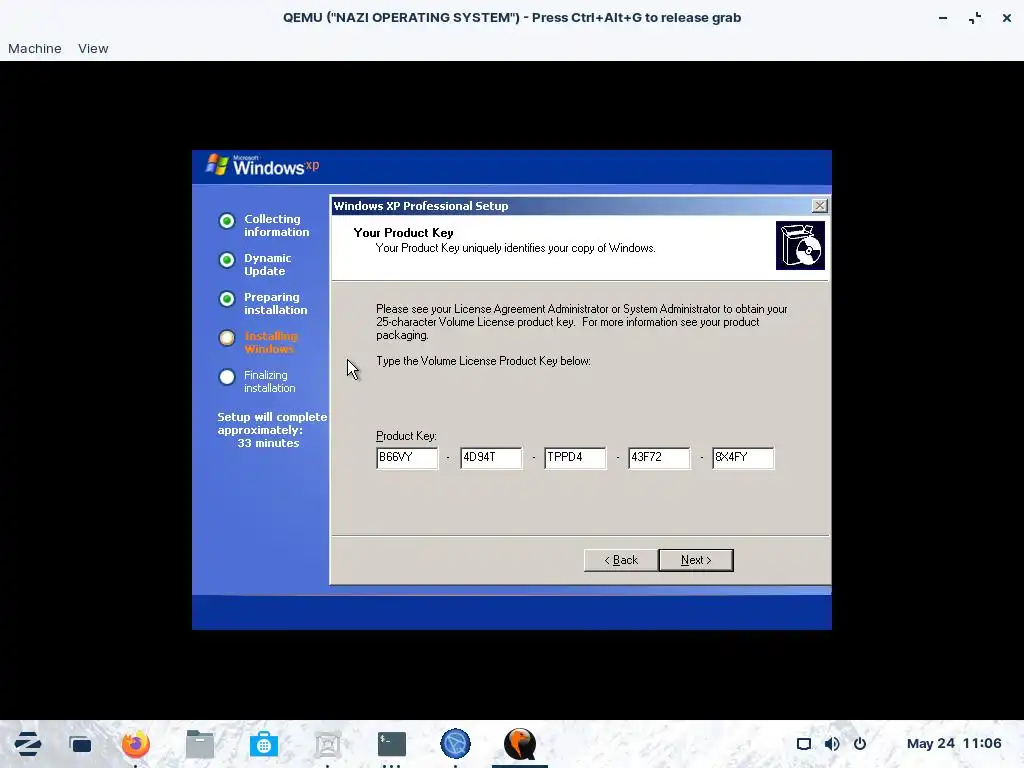Open the workspace overview icon in taskbar
Image resolution: width=1024 pixels, height=768 pixels.
pos(80,744)
